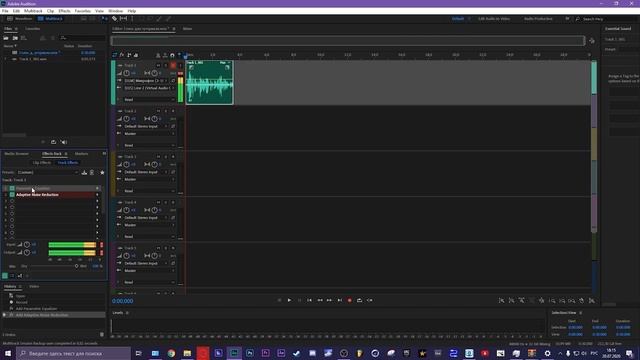Toggle power for Parametric Equalizer effect

[x=12, y=189]
